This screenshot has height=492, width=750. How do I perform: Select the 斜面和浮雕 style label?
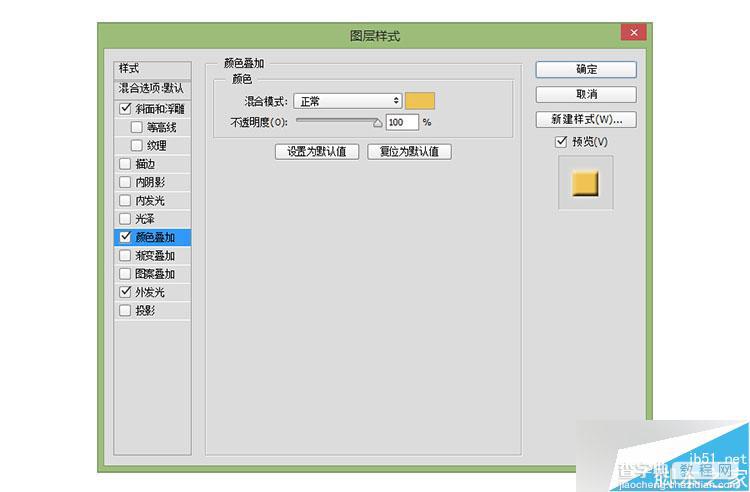click(160, 109)
